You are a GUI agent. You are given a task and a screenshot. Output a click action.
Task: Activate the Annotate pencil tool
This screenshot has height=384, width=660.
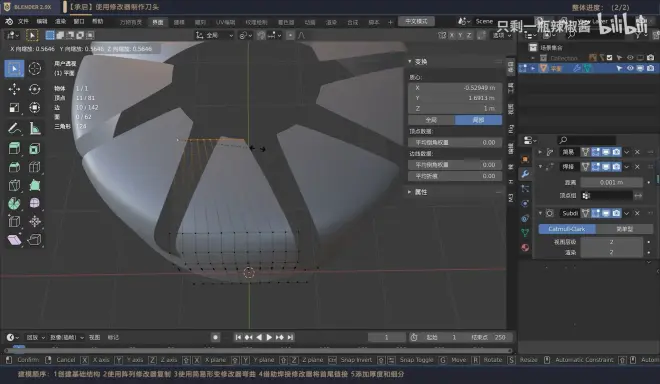tap(14, 128)
